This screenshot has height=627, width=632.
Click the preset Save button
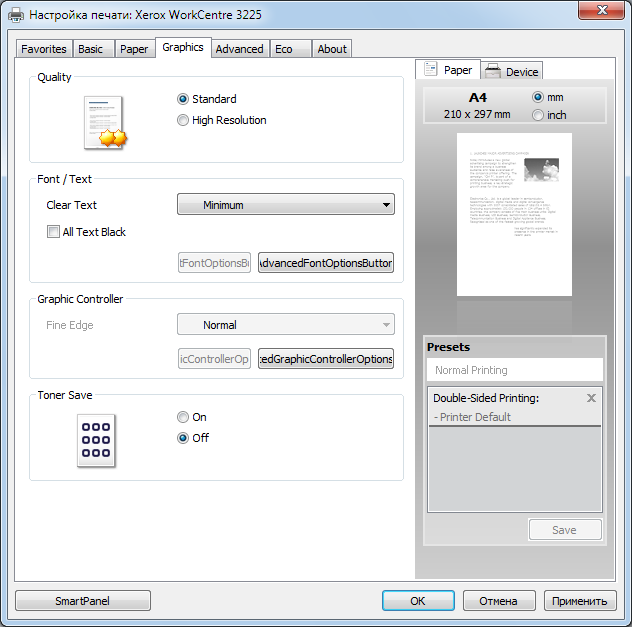coord(565,530)
